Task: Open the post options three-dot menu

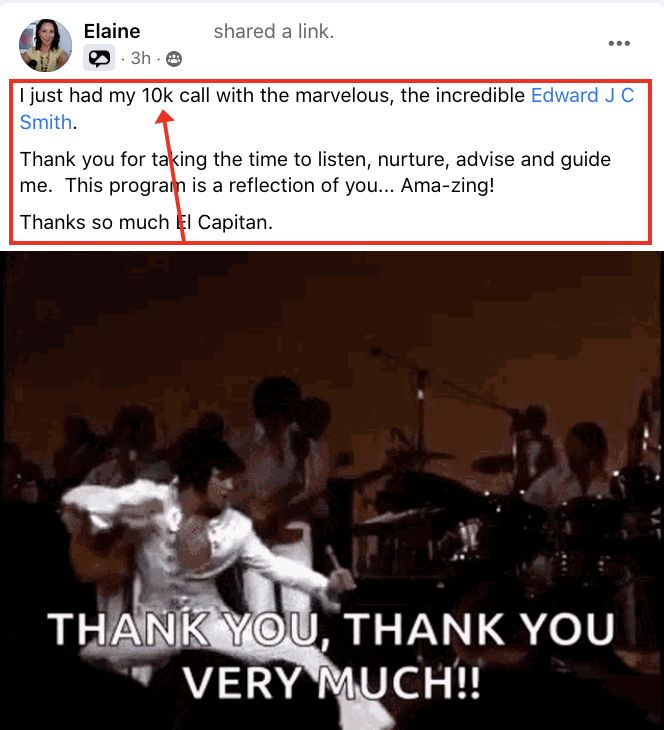Action: pyautogui.click(x=619, y=43)
